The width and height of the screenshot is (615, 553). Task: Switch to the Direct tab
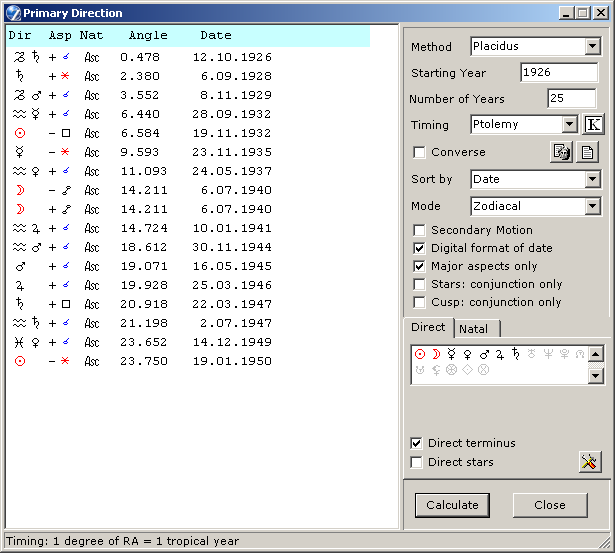pos(428,327)
